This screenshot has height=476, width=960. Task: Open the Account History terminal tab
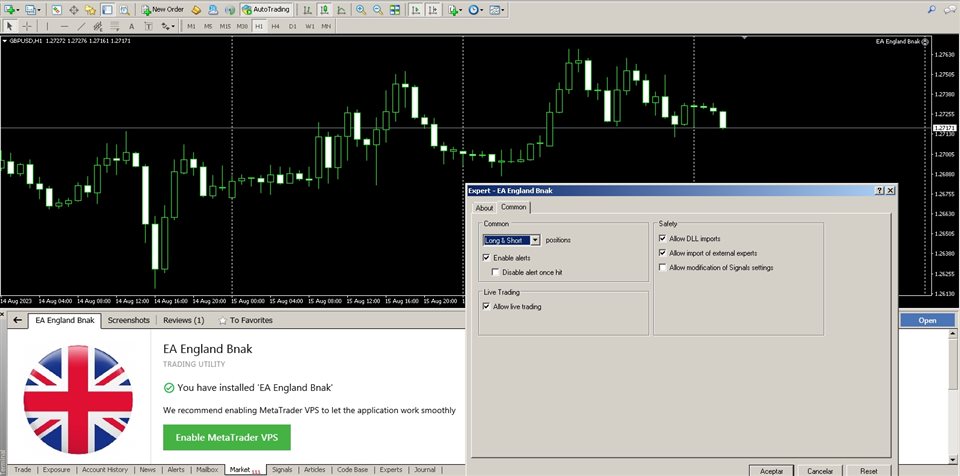click(x=105, y=470)
